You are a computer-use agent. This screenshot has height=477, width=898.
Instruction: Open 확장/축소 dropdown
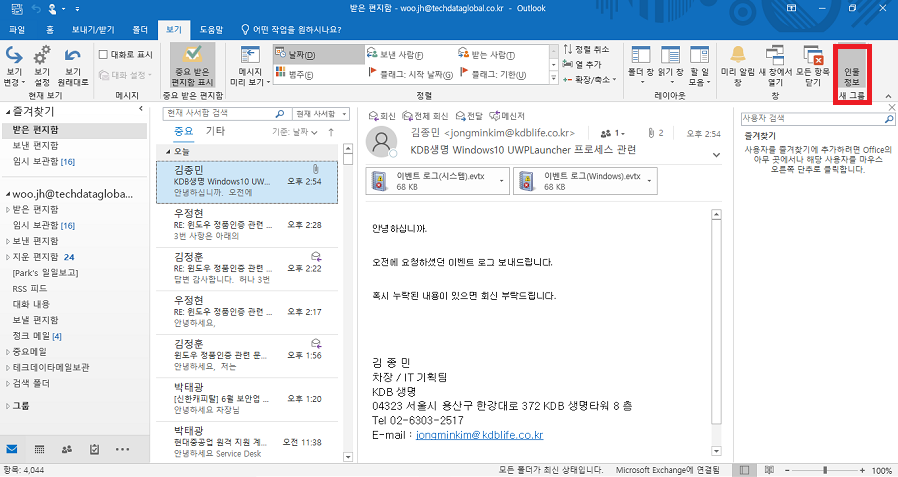[589, 79]
